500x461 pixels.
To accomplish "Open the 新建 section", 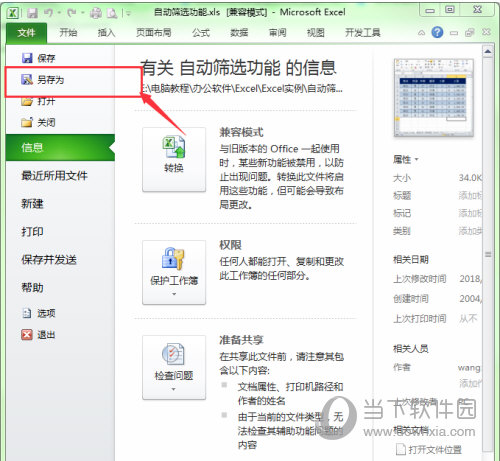I will coord(32,203).
